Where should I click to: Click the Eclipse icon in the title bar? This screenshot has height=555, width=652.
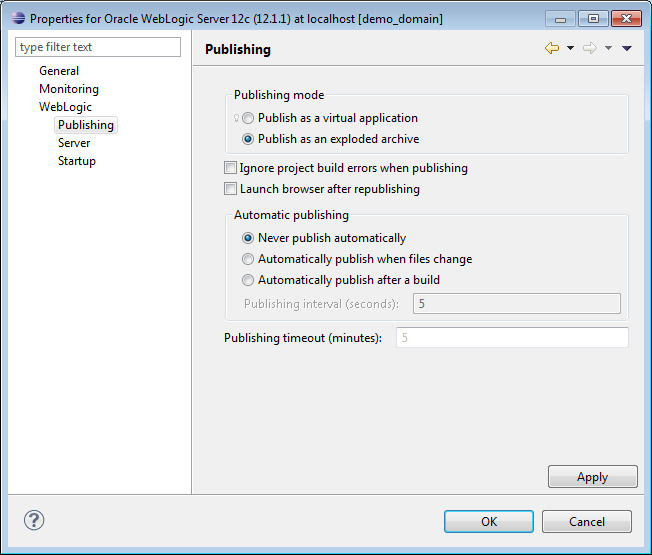point(18,18)
